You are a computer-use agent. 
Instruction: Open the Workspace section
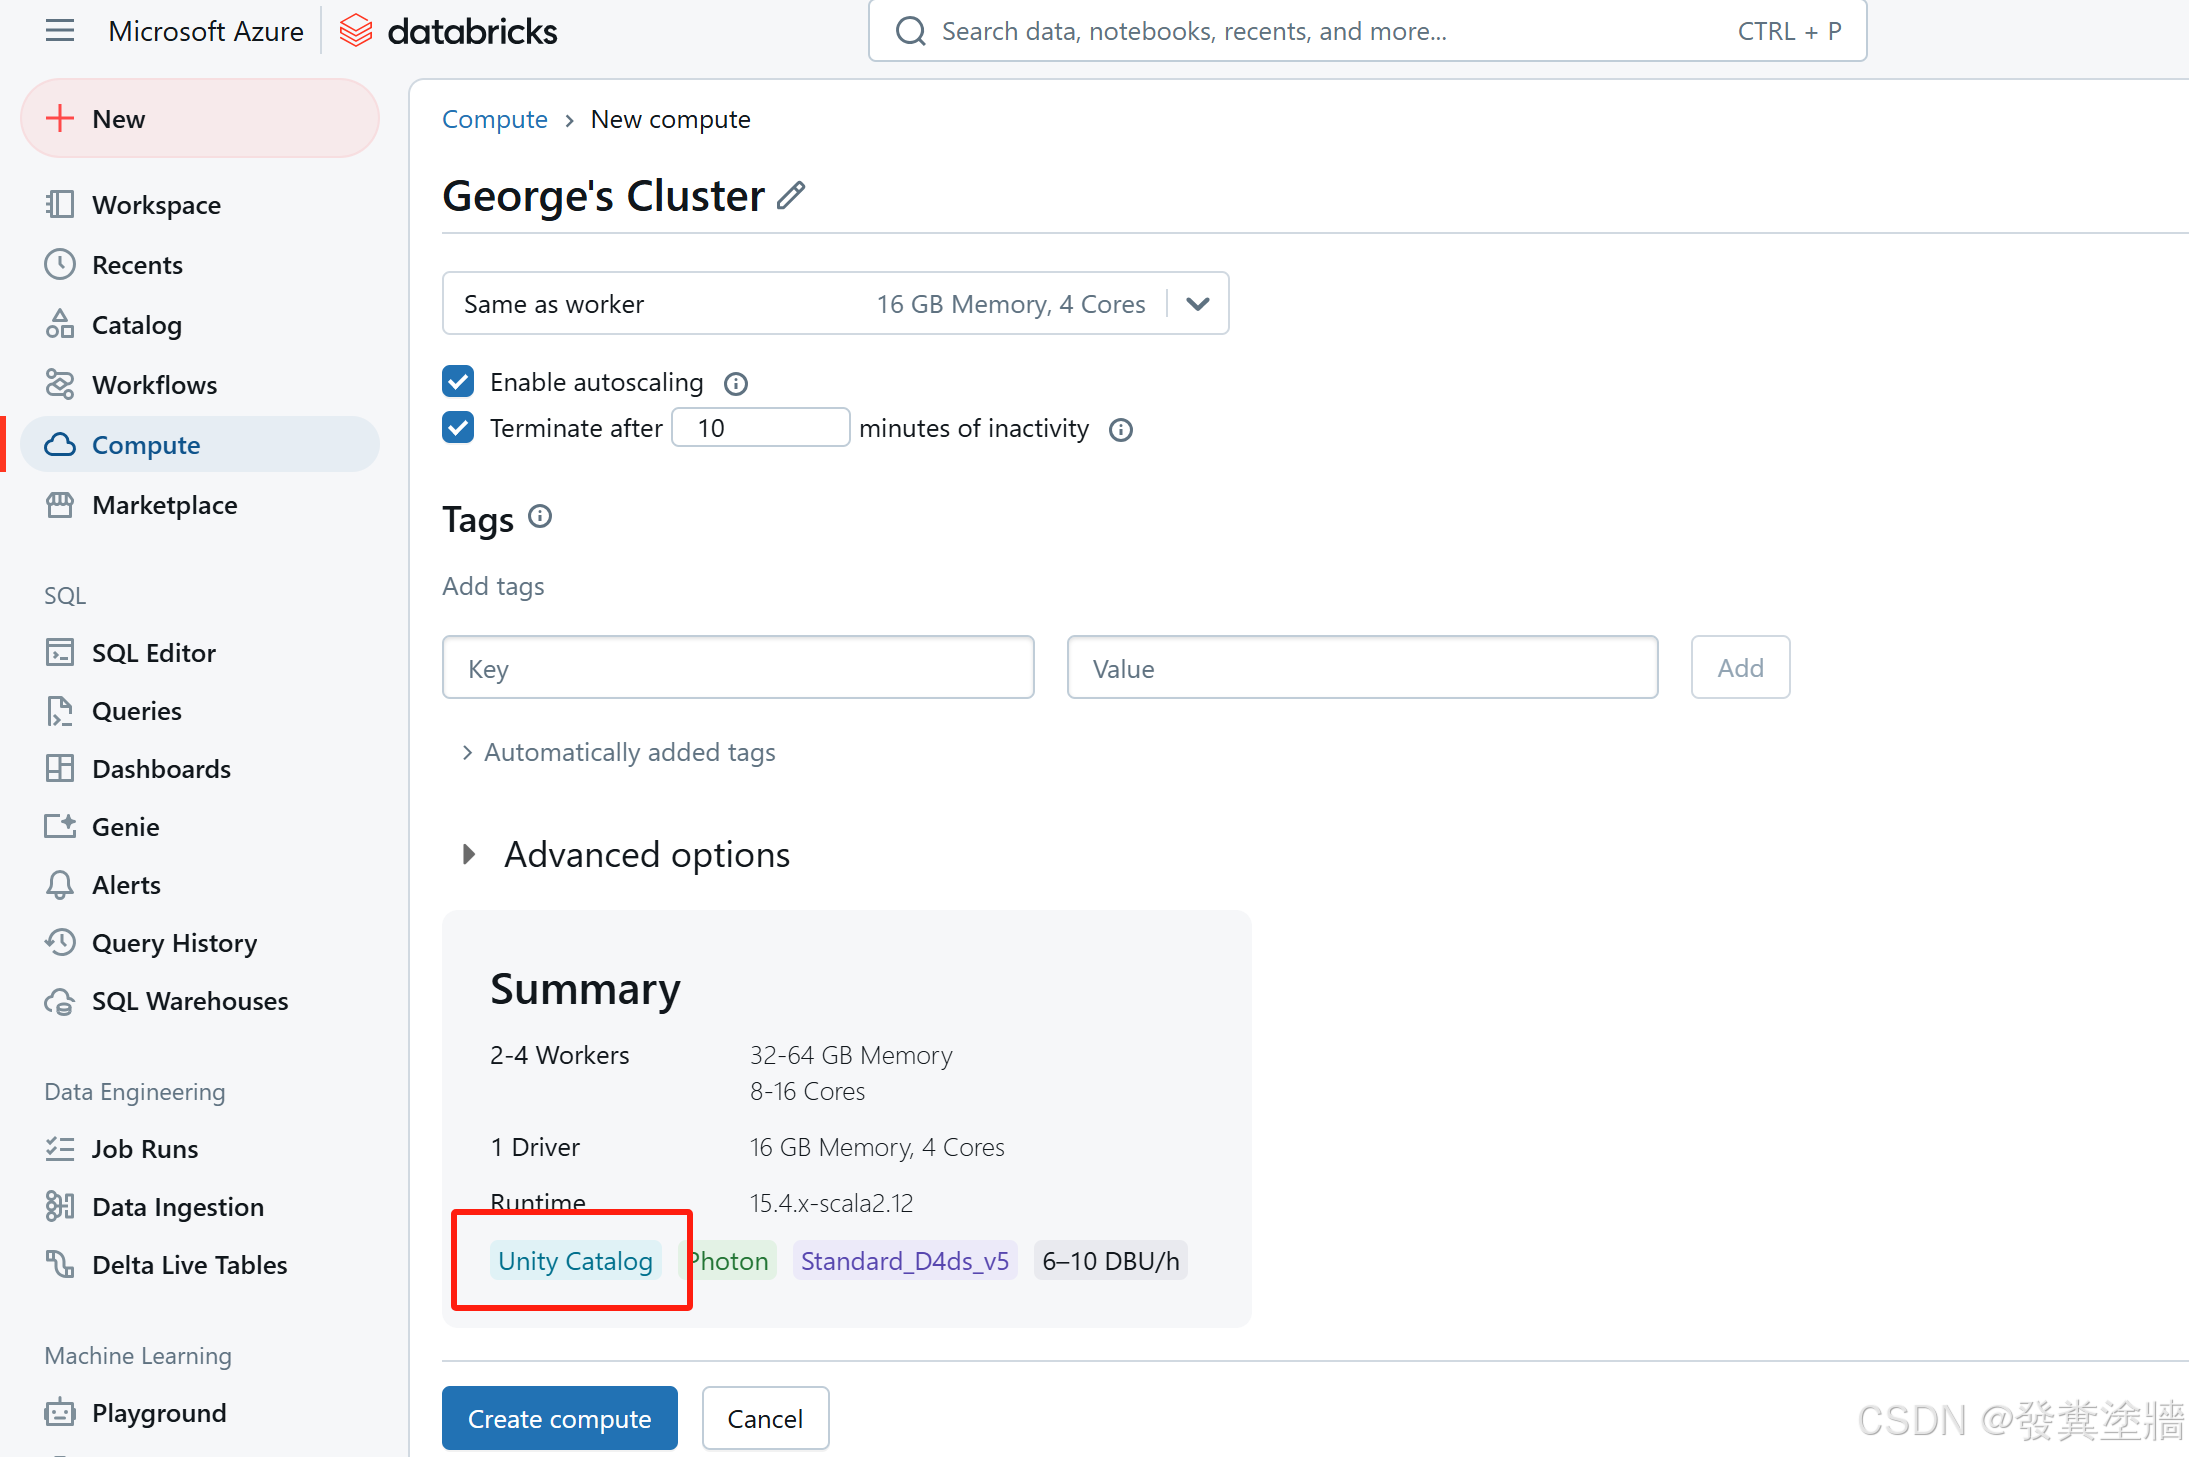pyautogui.click(x=158, y=203)
